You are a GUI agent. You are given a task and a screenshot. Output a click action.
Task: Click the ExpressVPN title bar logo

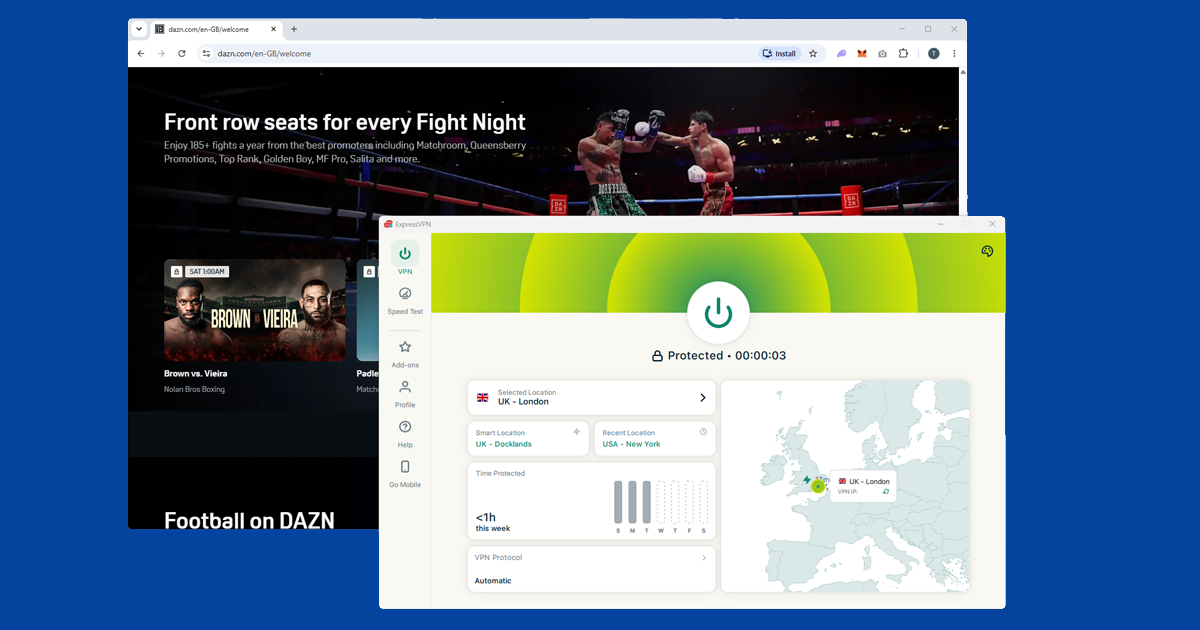[388, 224]
